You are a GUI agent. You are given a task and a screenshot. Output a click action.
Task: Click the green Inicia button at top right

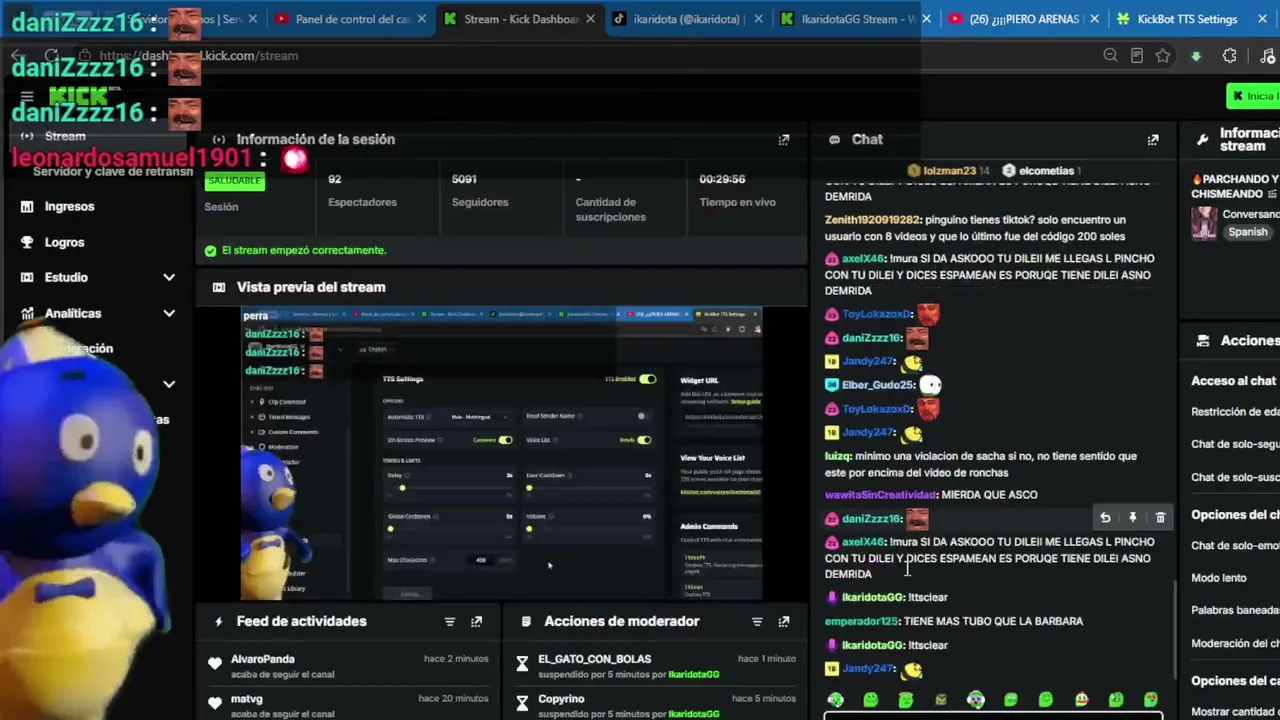pos(1253,96)
